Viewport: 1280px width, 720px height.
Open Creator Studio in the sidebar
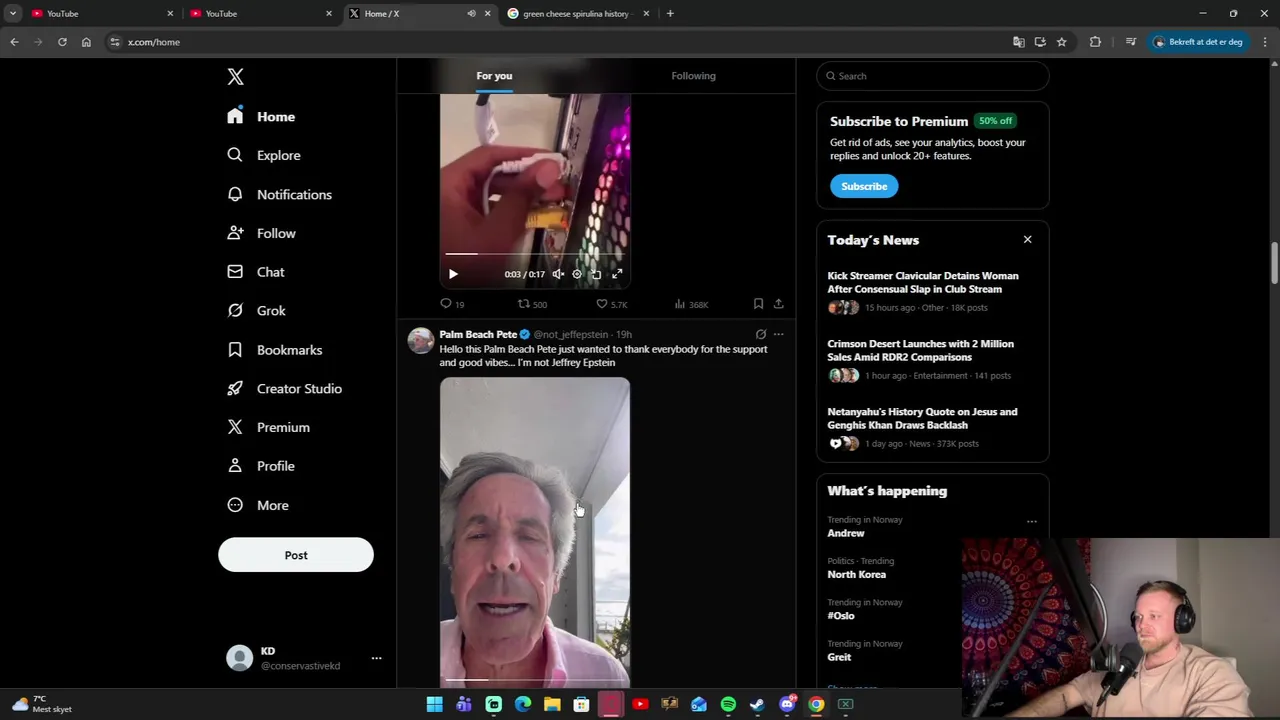coord(284,388)
